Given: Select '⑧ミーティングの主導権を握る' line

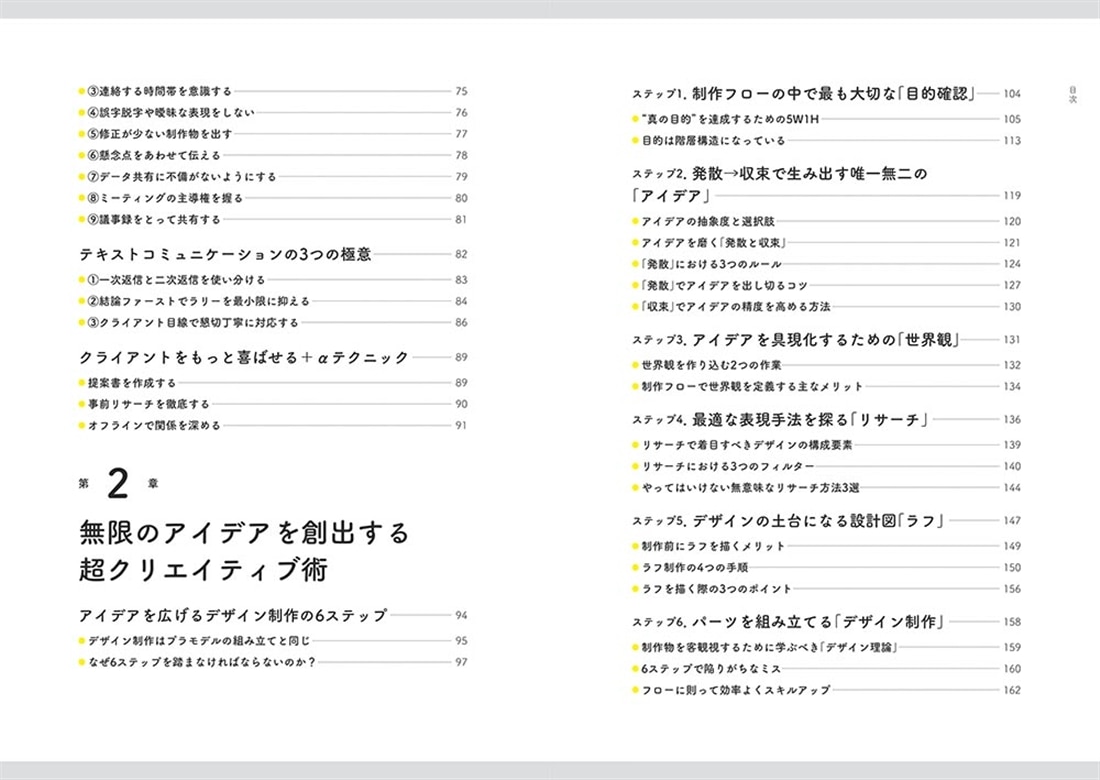Looking at the screenshot, I should click(165, 198).
